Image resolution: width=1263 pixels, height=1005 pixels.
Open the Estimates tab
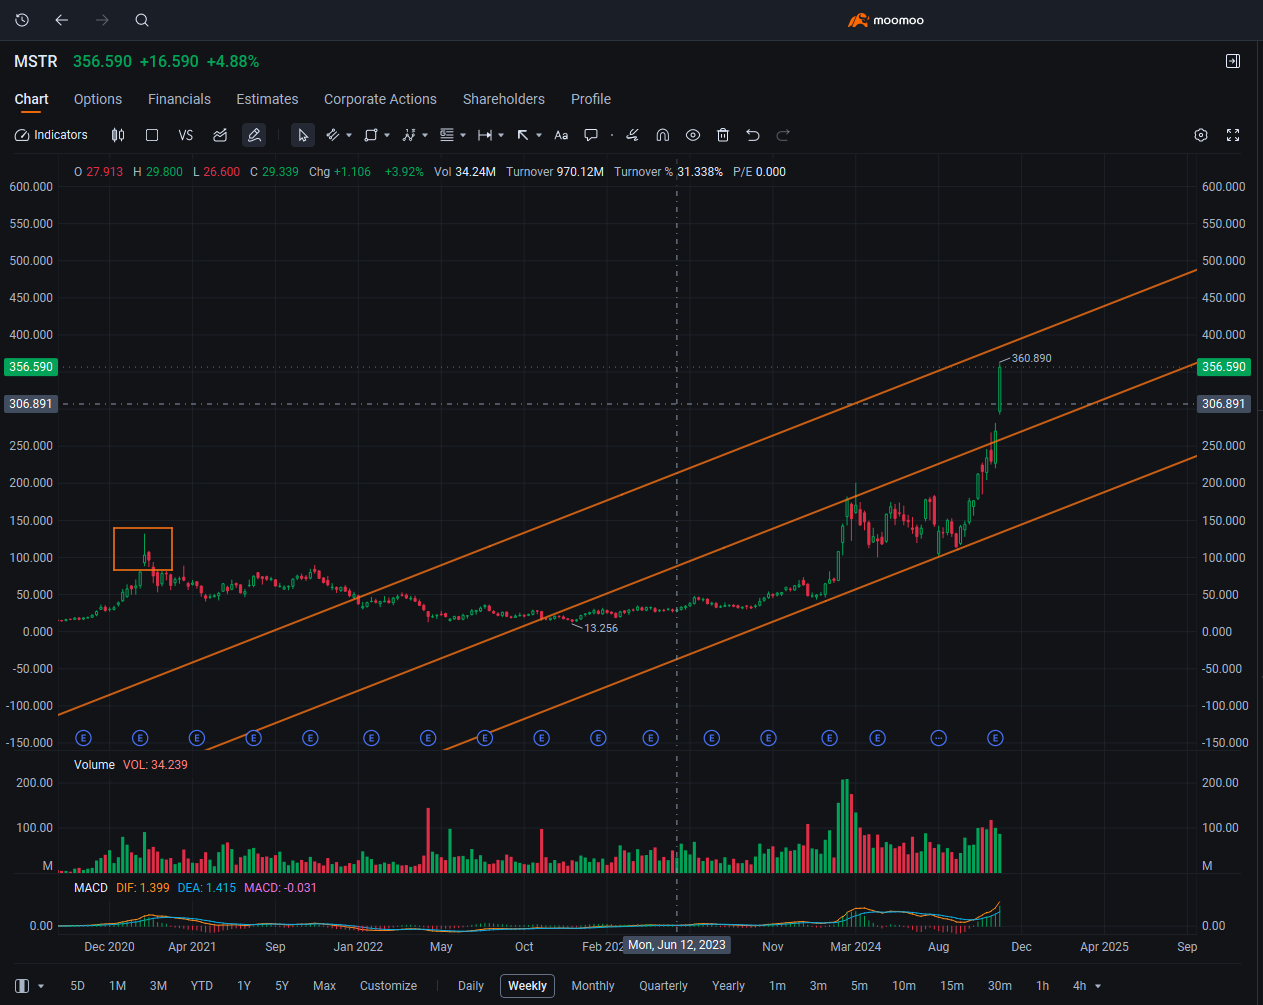267,99
